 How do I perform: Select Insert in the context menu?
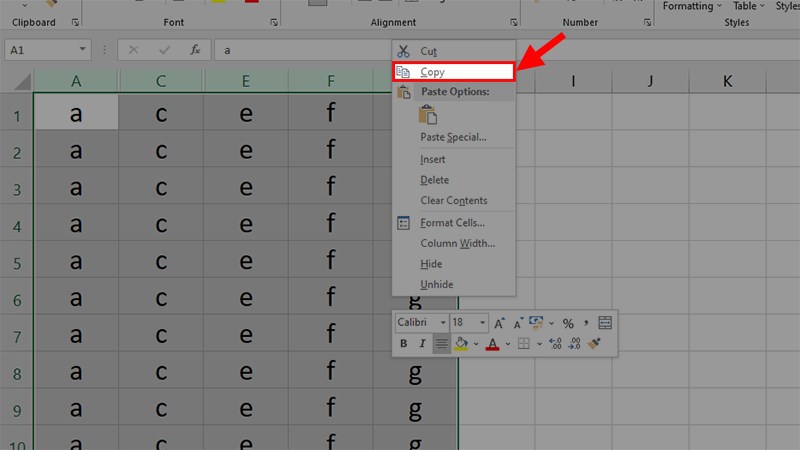click(433, 159)
